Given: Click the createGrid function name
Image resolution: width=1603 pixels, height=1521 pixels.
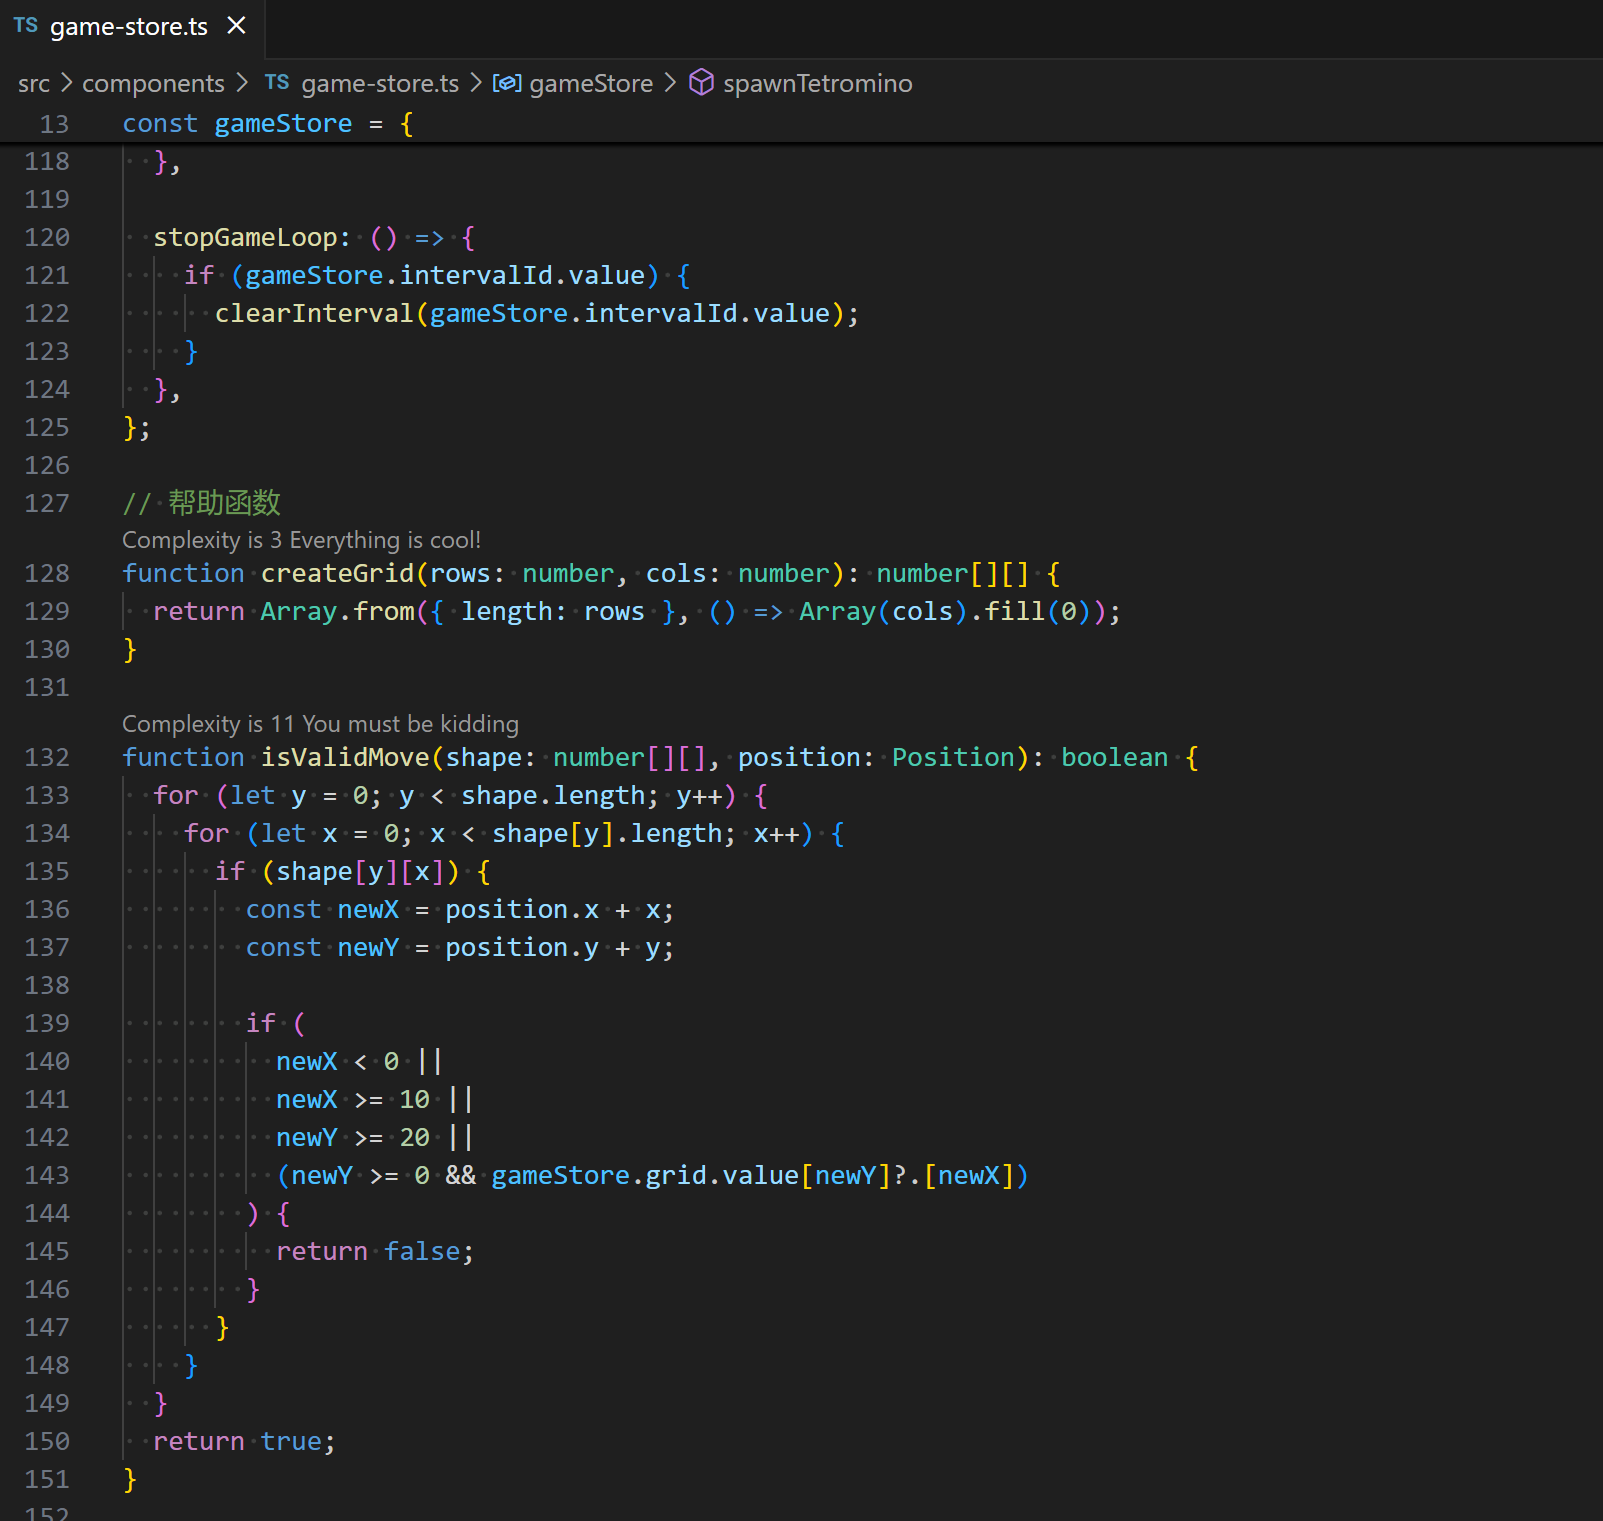Looking at the screenshot, I should [x=337, y=574].
